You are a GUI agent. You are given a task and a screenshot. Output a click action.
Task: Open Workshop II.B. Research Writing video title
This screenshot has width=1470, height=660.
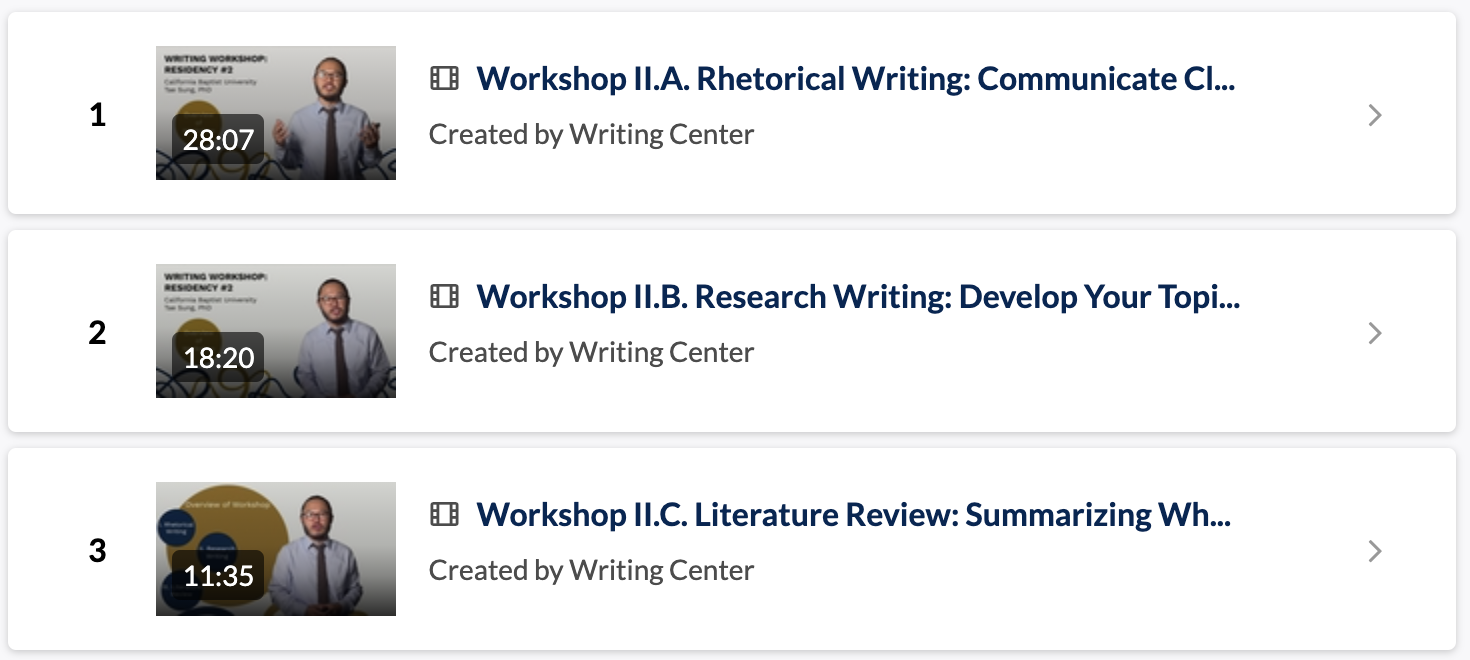pos(858,296)
